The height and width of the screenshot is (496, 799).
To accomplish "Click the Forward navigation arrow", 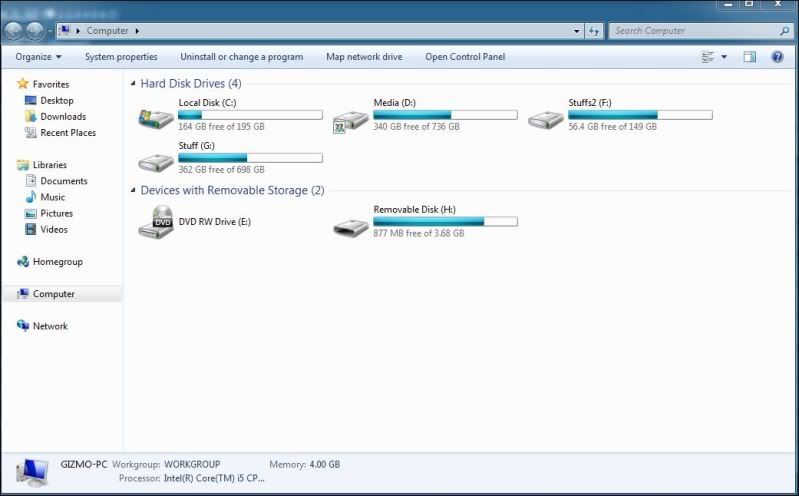I will pos(35,31).
